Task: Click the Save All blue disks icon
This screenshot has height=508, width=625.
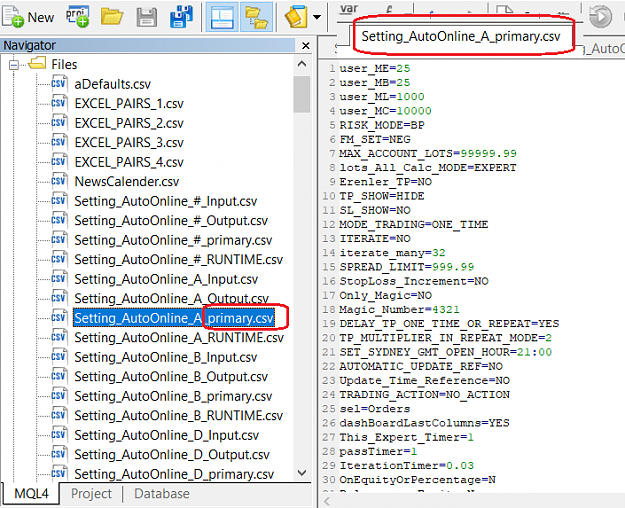Action: pos(181,17)
